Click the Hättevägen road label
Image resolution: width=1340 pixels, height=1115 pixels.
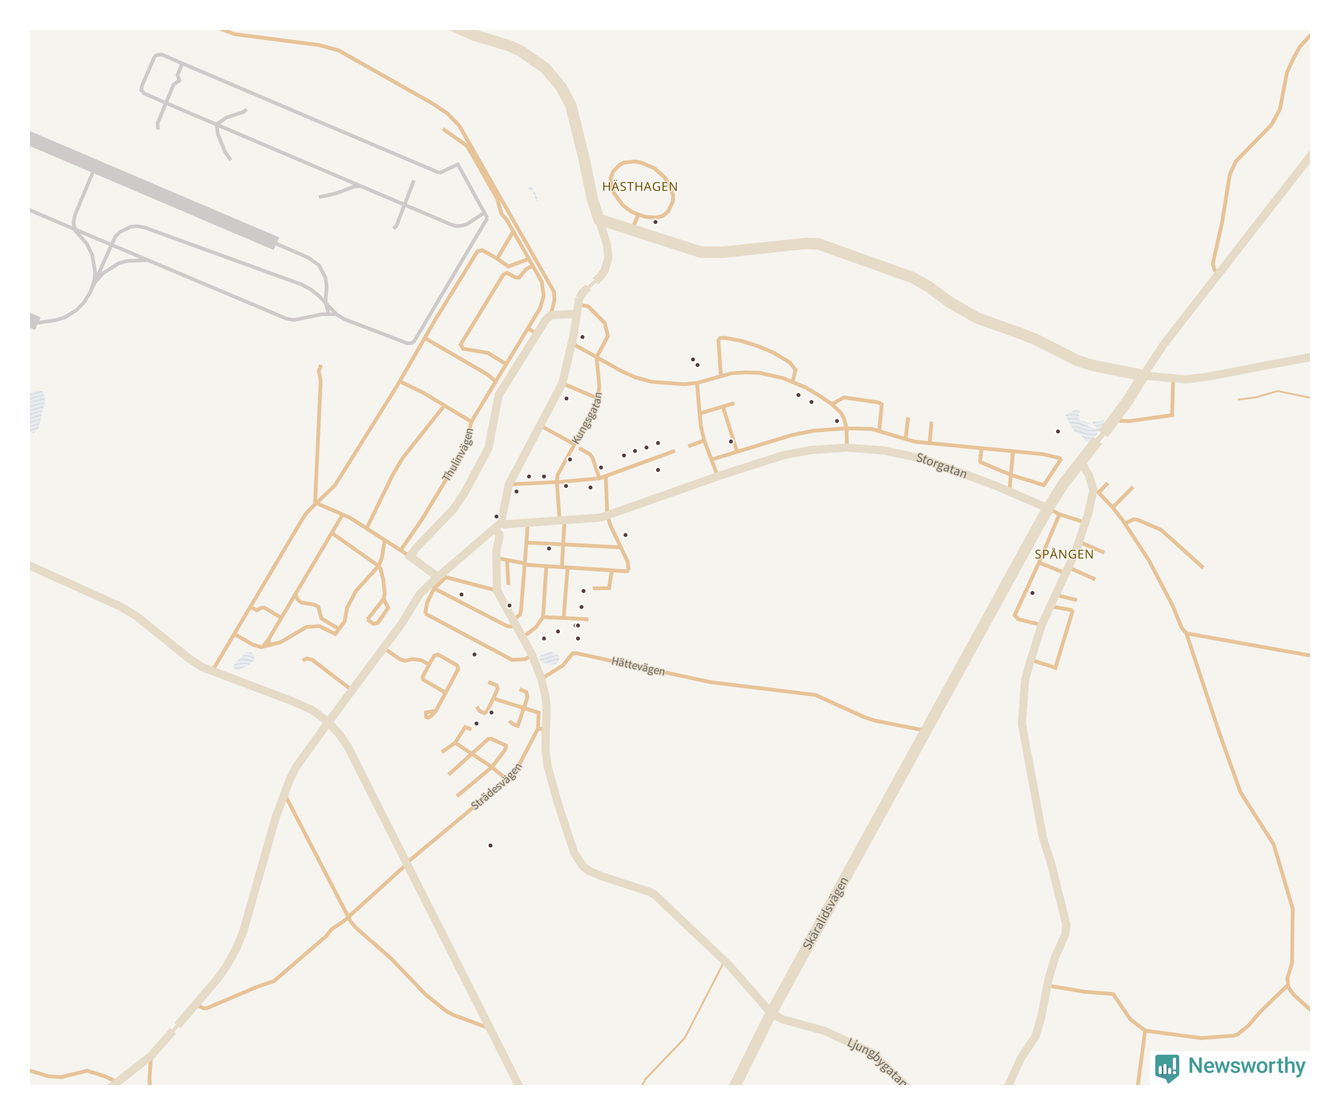pyautogui.click(x=638, y=666)
